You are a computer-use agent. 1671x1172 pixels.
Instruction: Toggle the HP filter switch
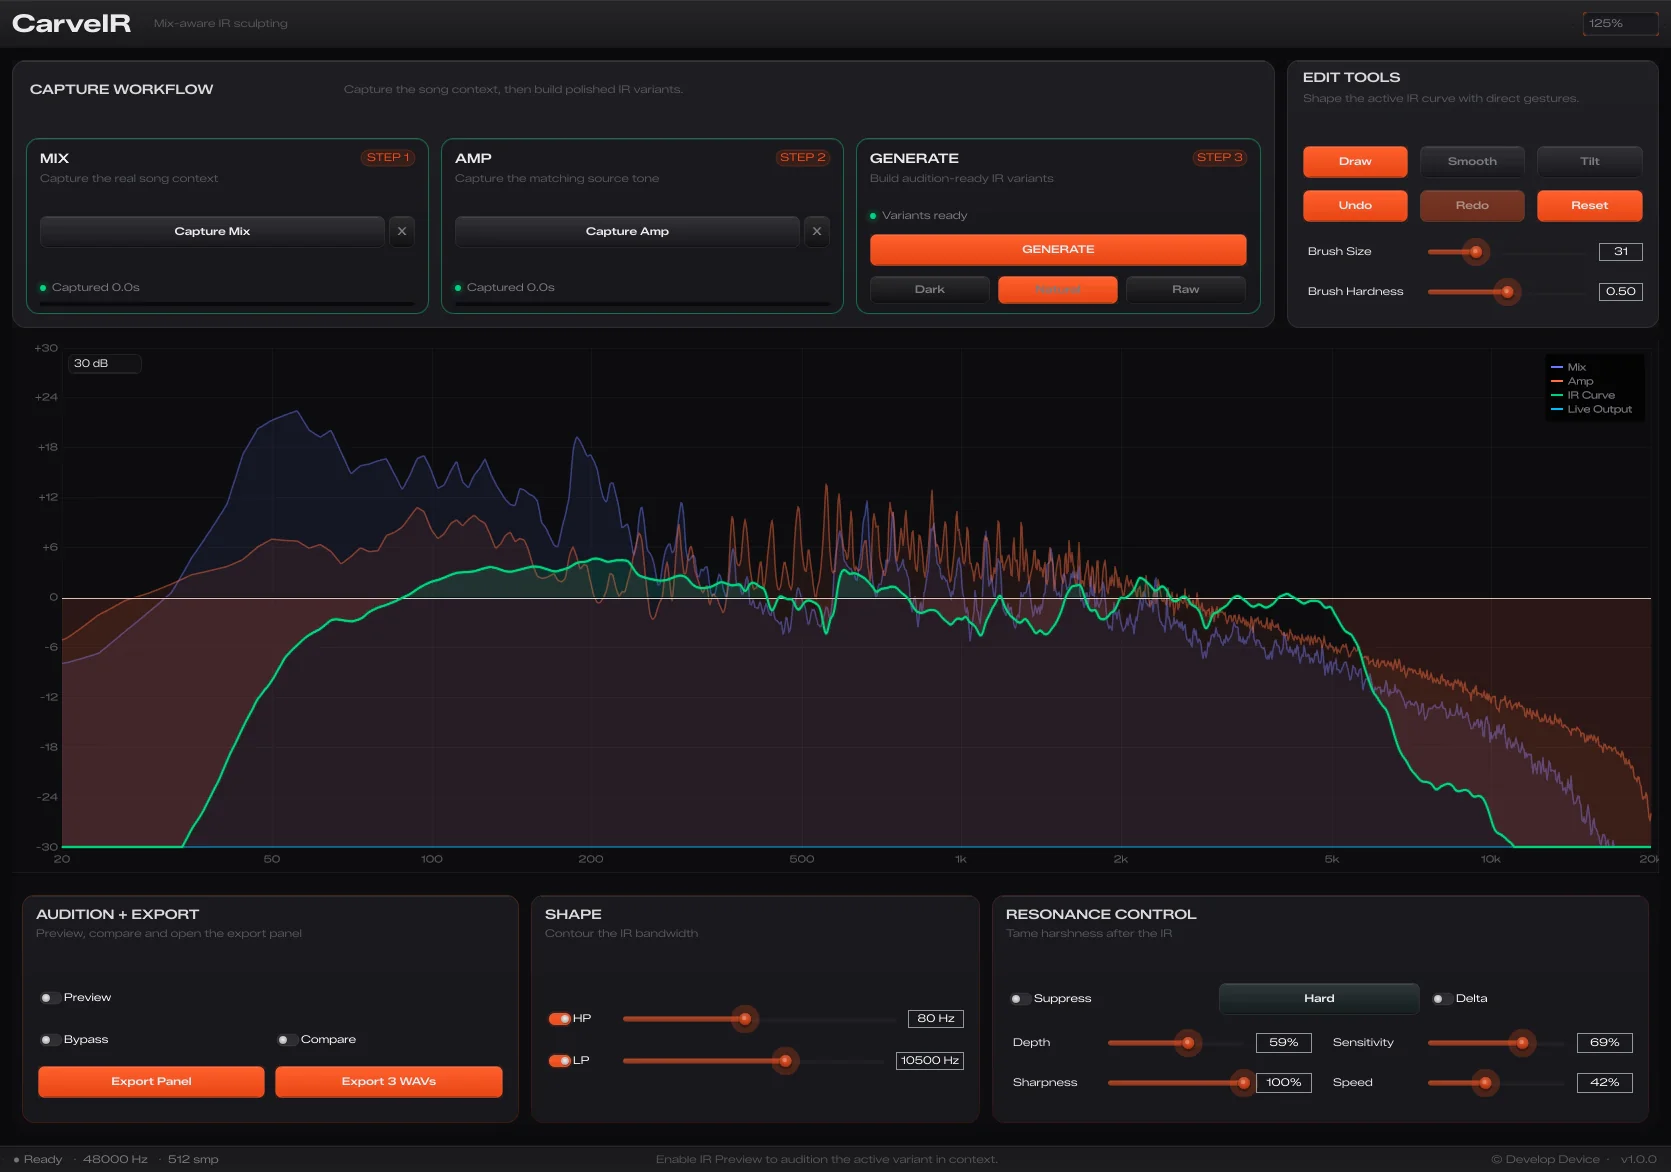click(x=559, y=1019)
